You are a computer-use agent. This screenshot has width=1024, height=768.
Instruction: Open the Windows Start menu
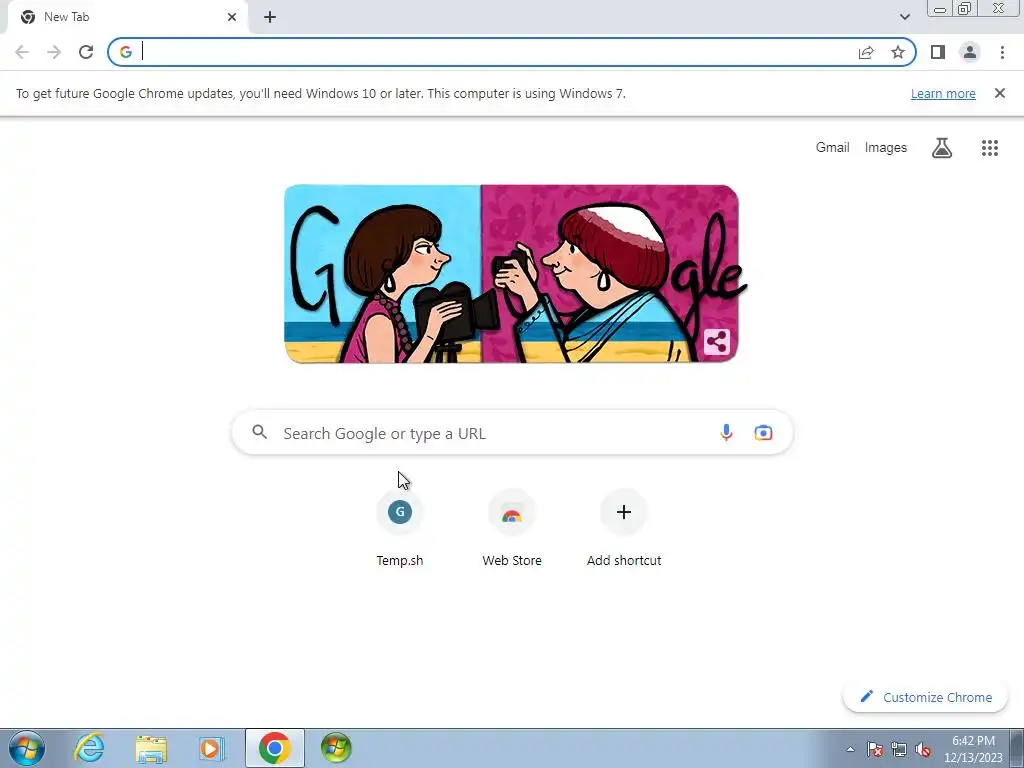[27, 748]
